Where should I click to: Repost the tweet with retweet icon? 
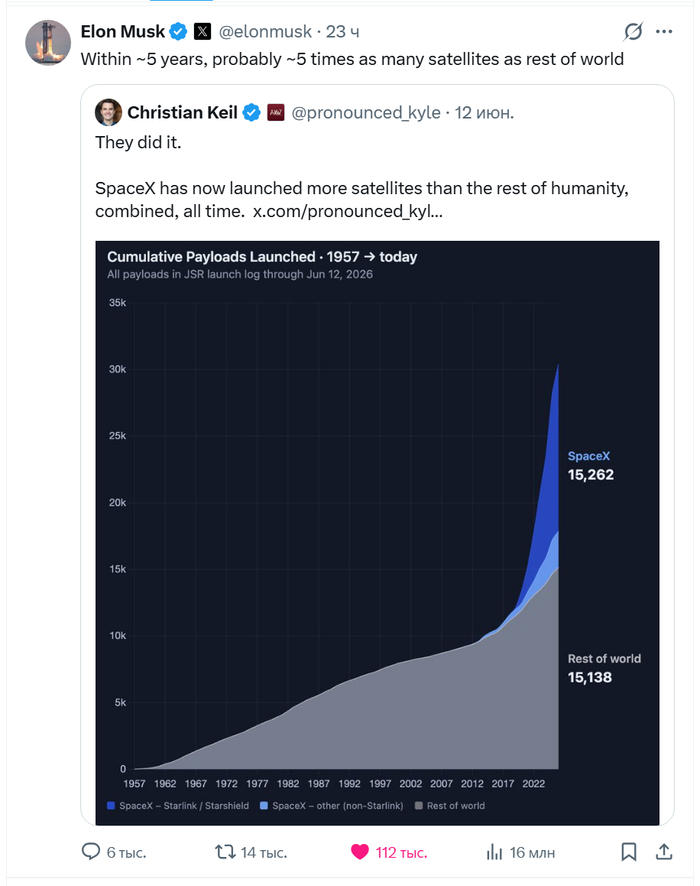(225, 852)
